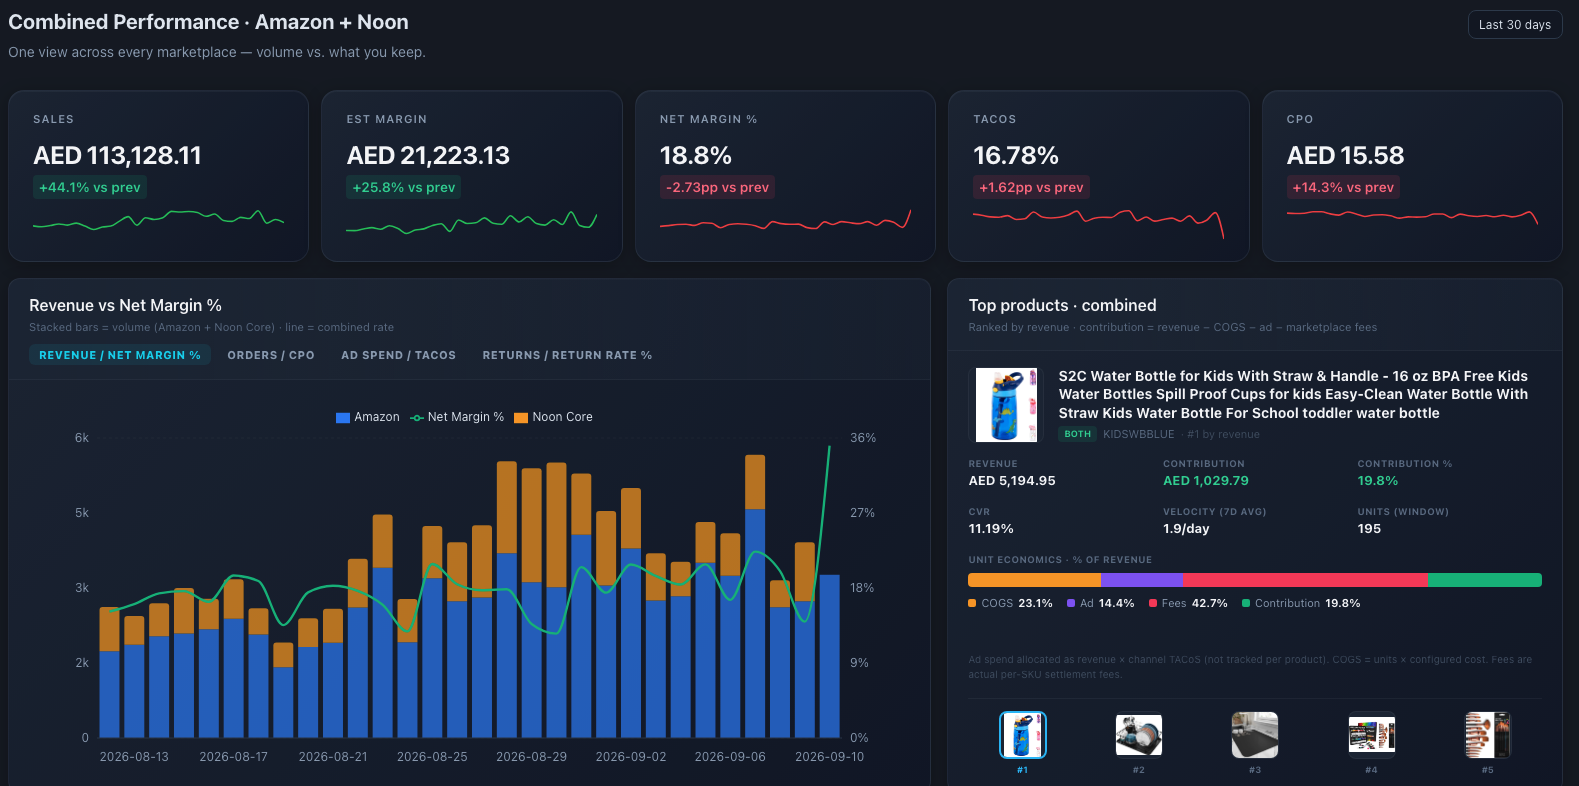Image resolution: width=1579 pixels, height=786 pixels.
Task: Click the +25.8% vs prev margin badge
Action: coord(404,187)
